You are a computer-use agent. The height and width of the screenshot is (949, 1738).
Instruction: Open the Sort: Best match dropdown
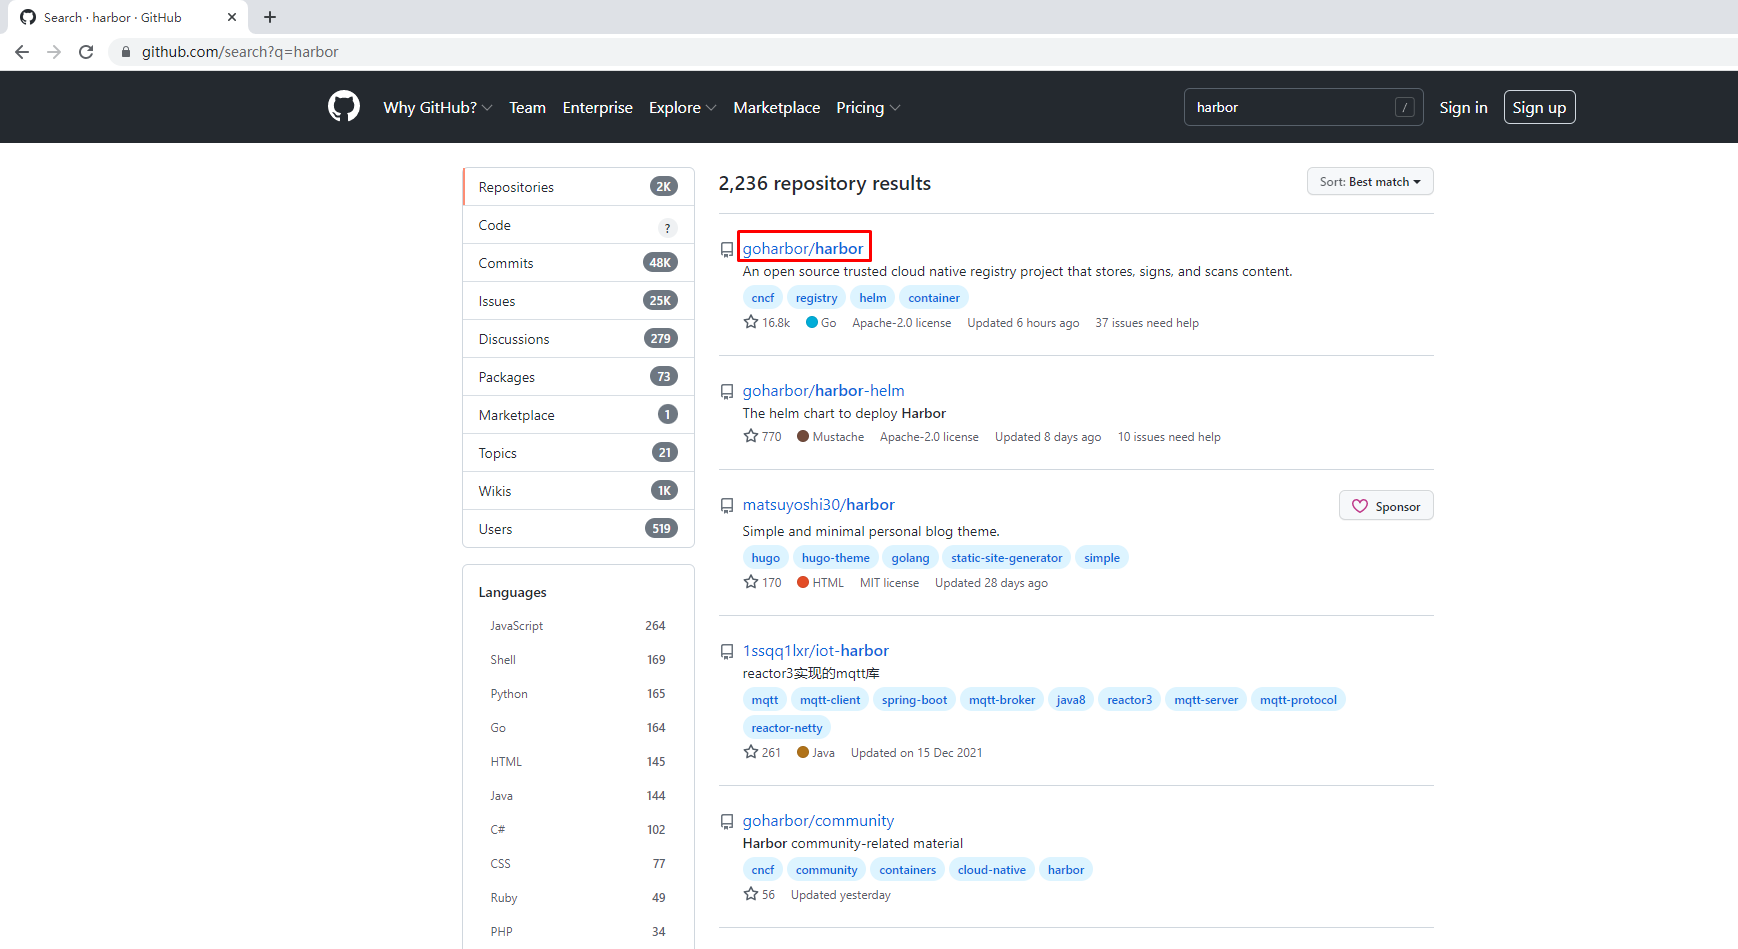pyautogui.click(x=1369, y=182)
